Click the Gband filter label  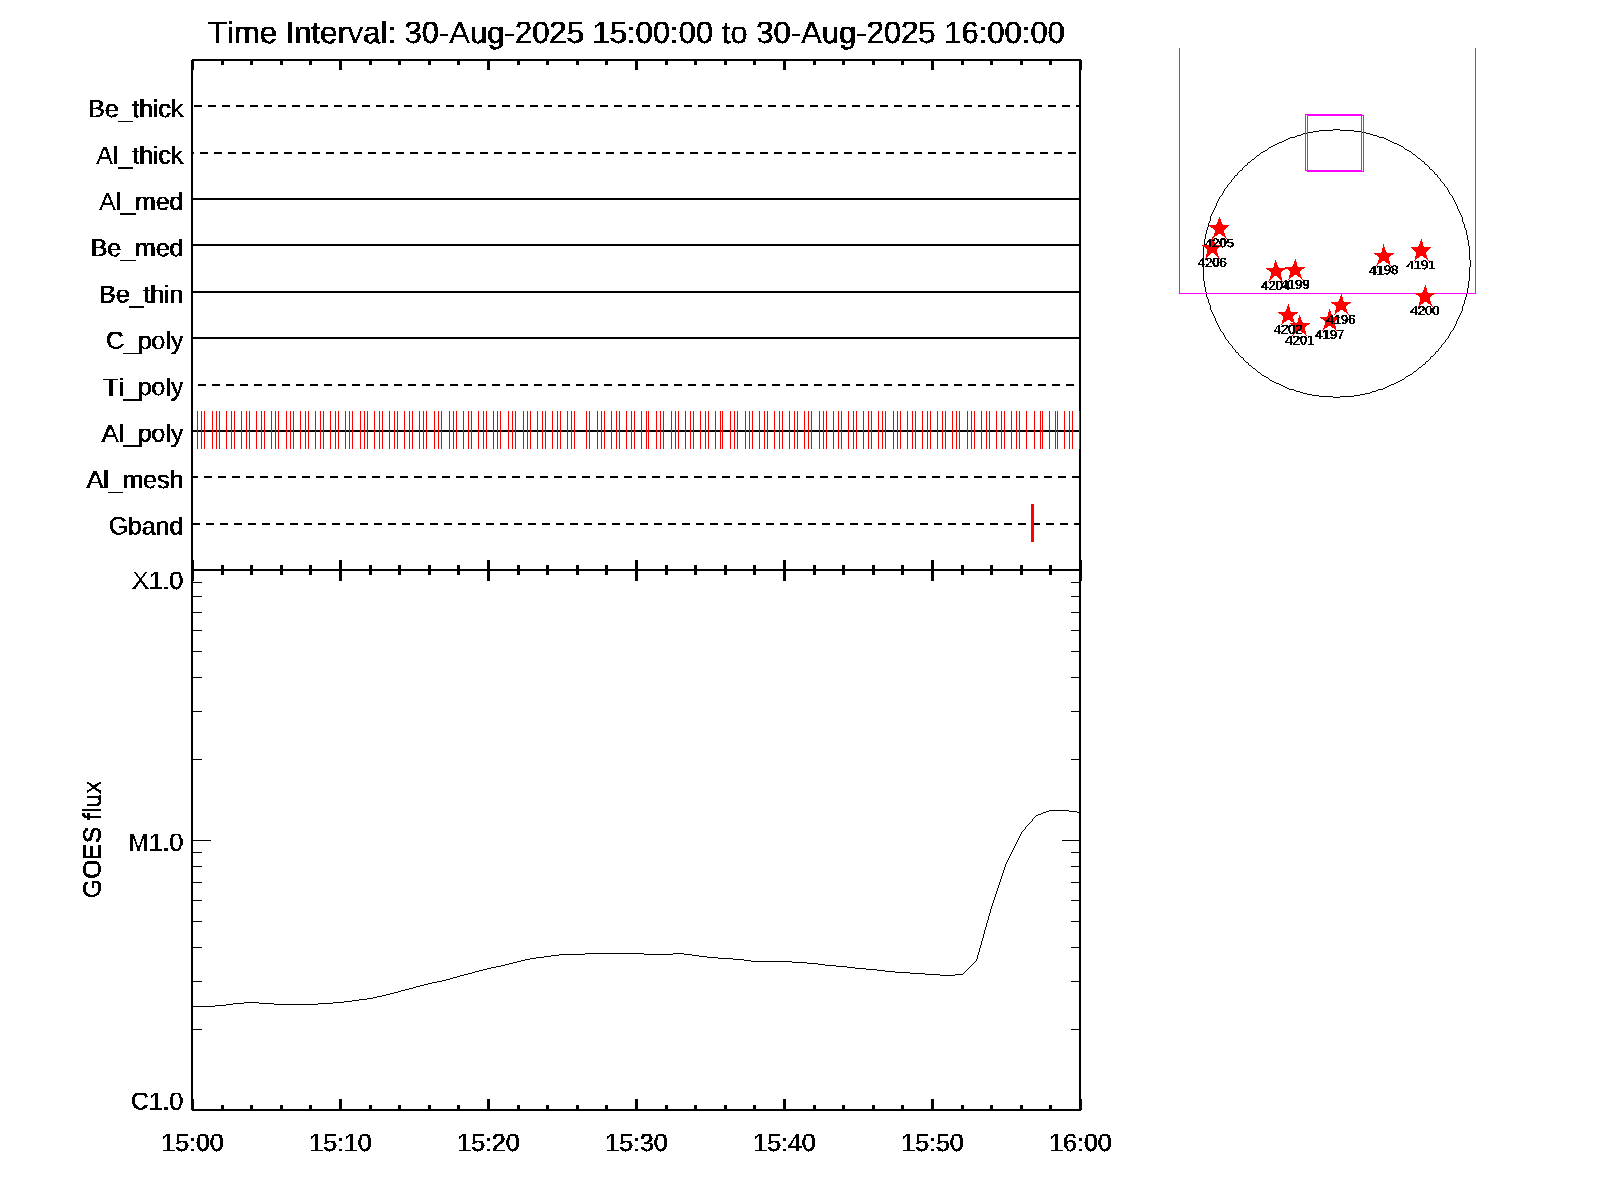click(x=146, y=526)
